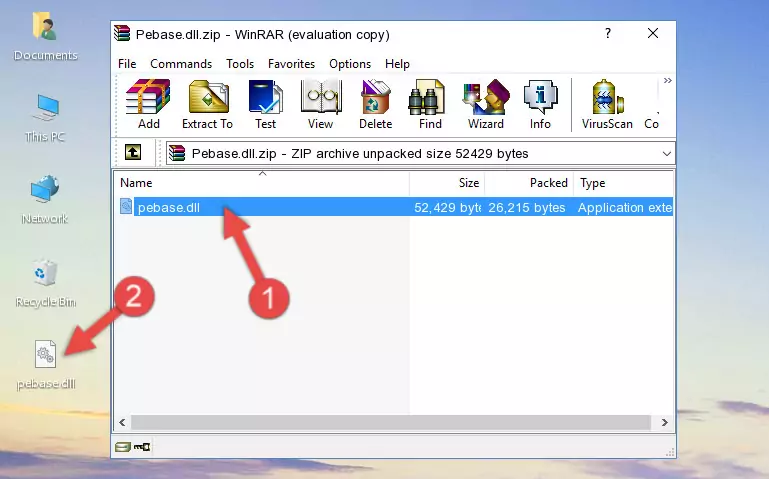Click the Application extension type cell
Viewport: 769px width, 479px height.
[x=625, y=207]
